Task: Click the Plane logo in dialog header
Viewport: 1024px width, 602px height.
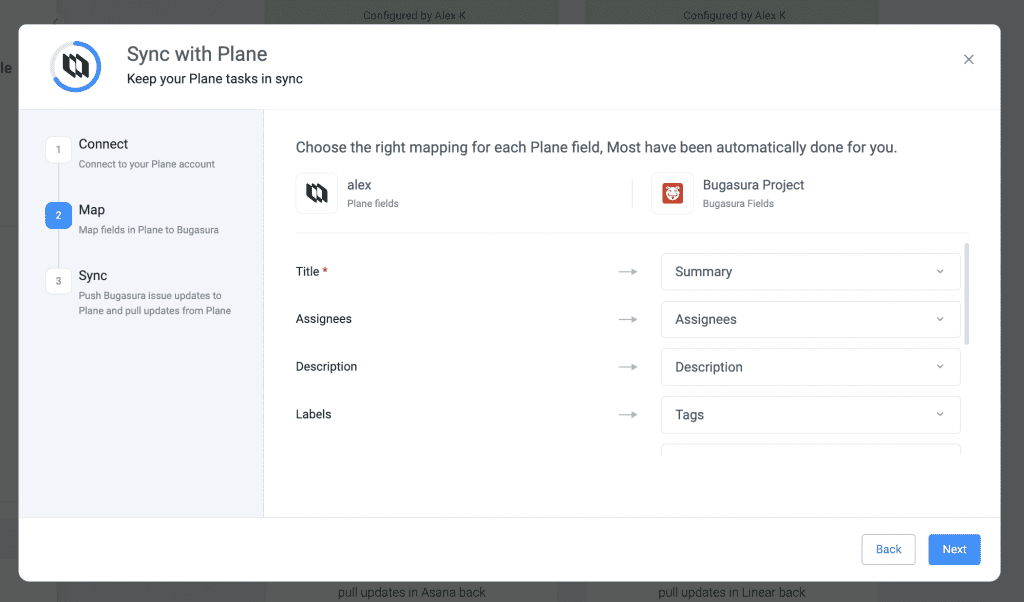Action: [76, 67]
